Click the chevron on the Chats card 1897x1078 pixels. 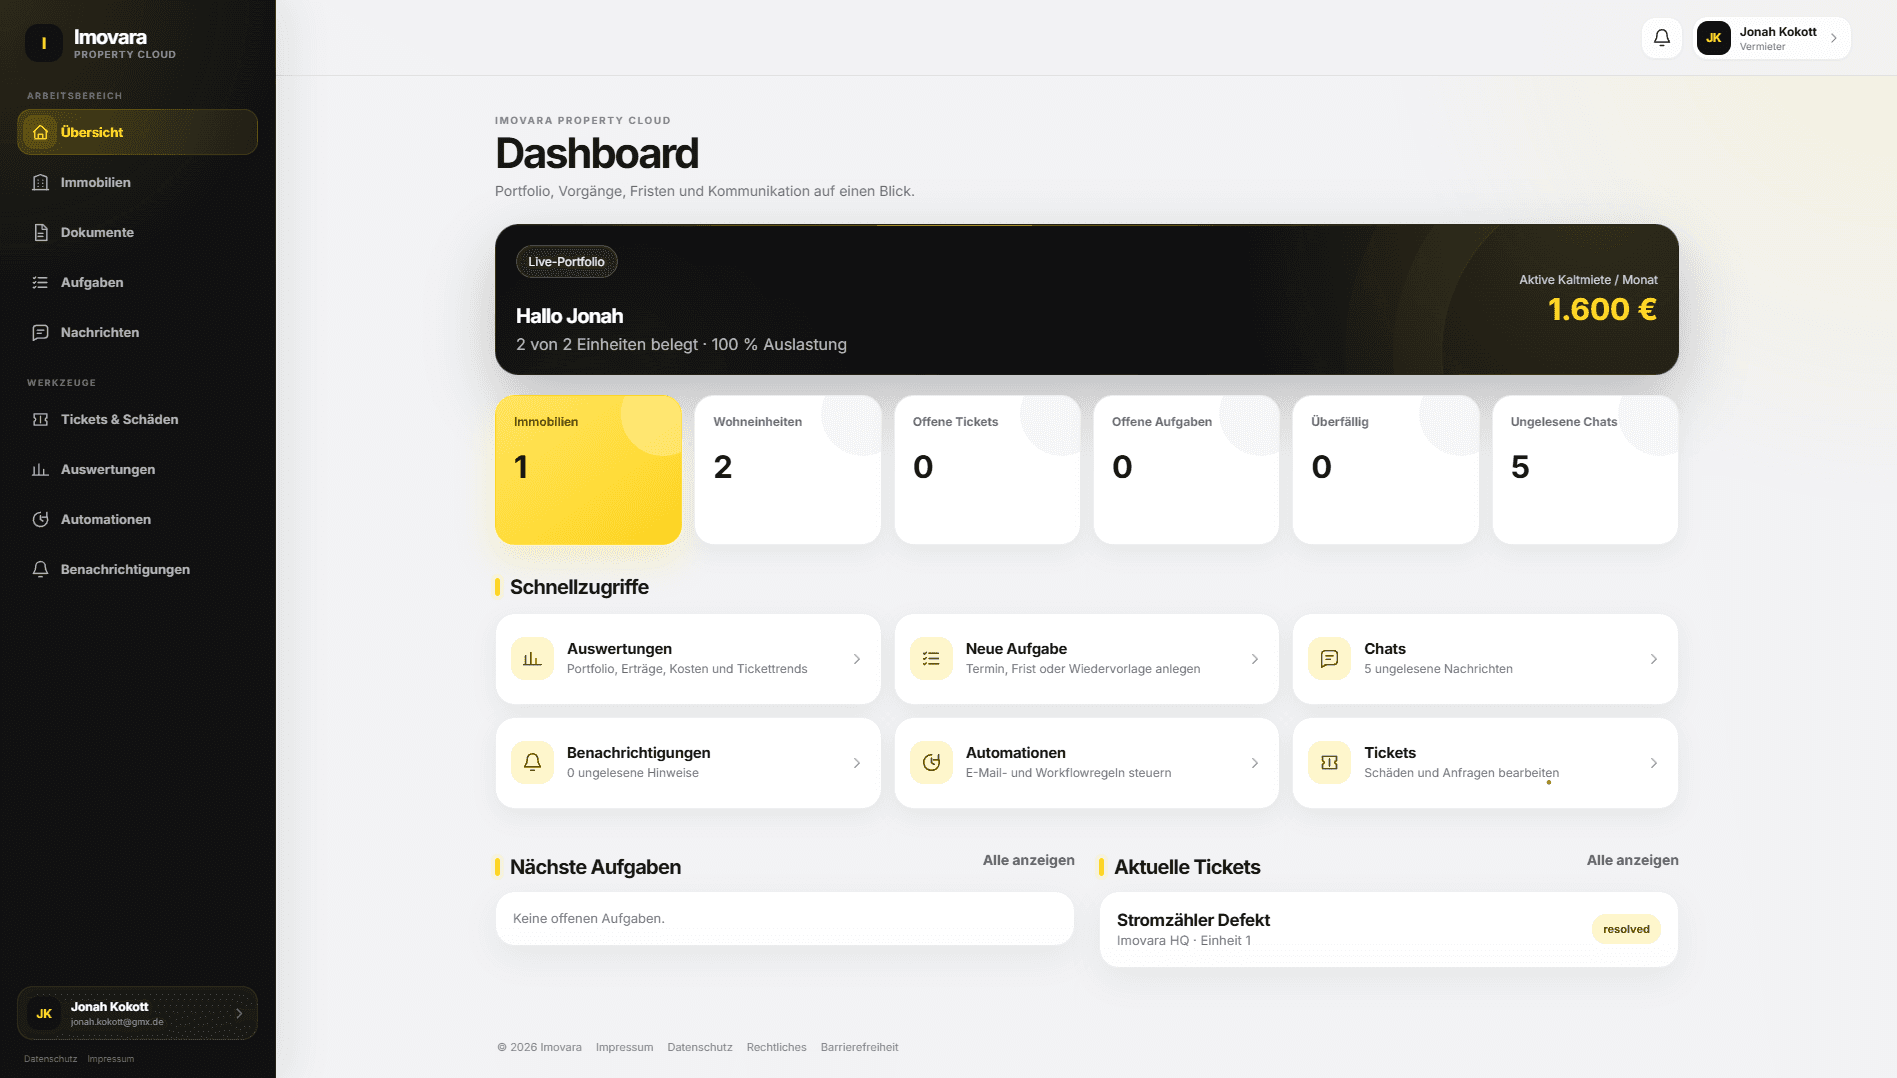[x=1654, y=659]
